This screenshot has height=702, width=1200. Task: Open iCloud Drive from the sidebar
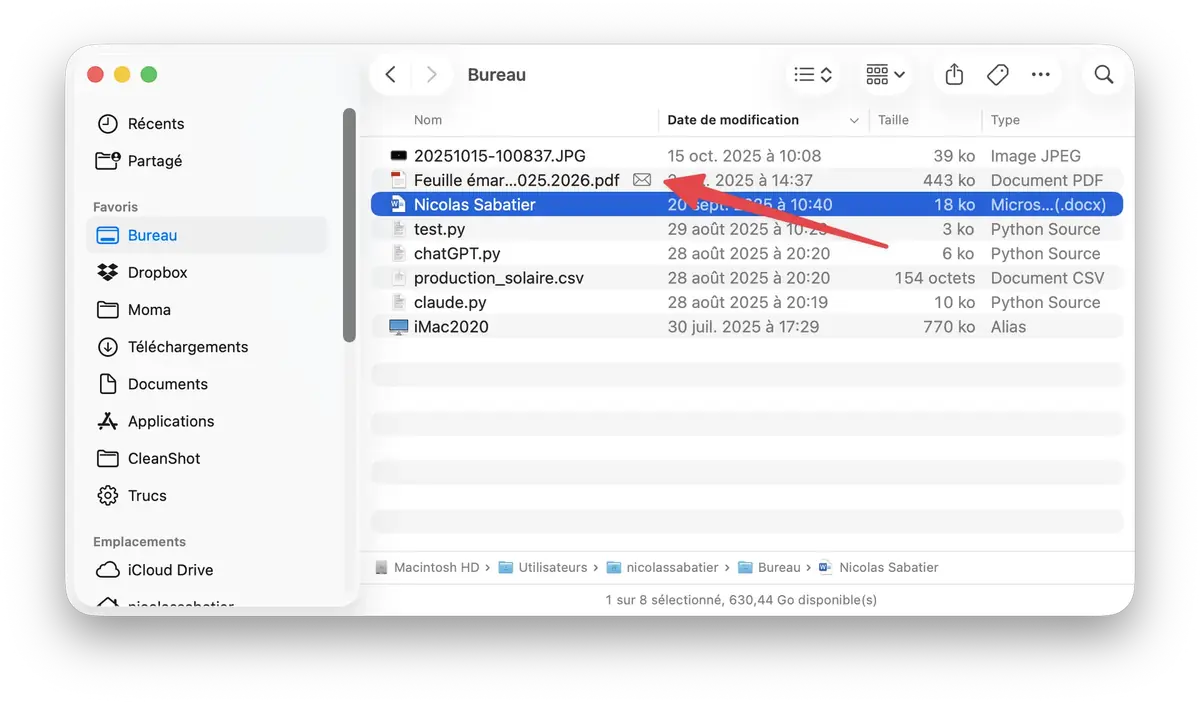[169, 570]
